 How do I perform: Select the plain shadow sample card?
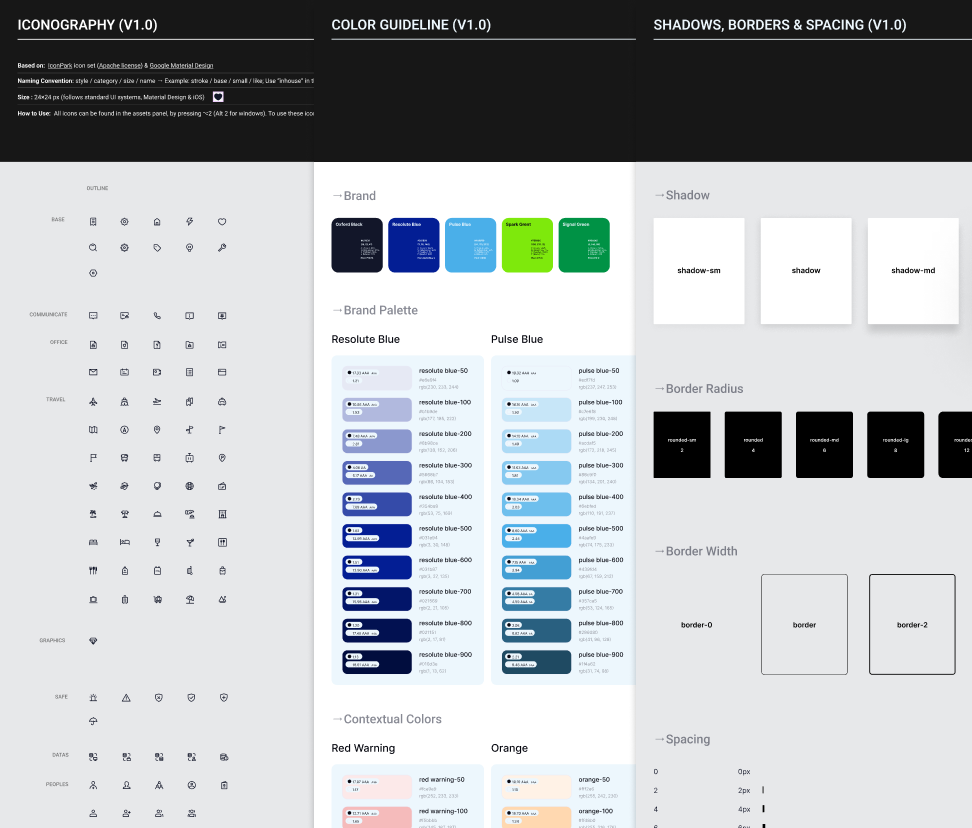[x=806, y=271]
